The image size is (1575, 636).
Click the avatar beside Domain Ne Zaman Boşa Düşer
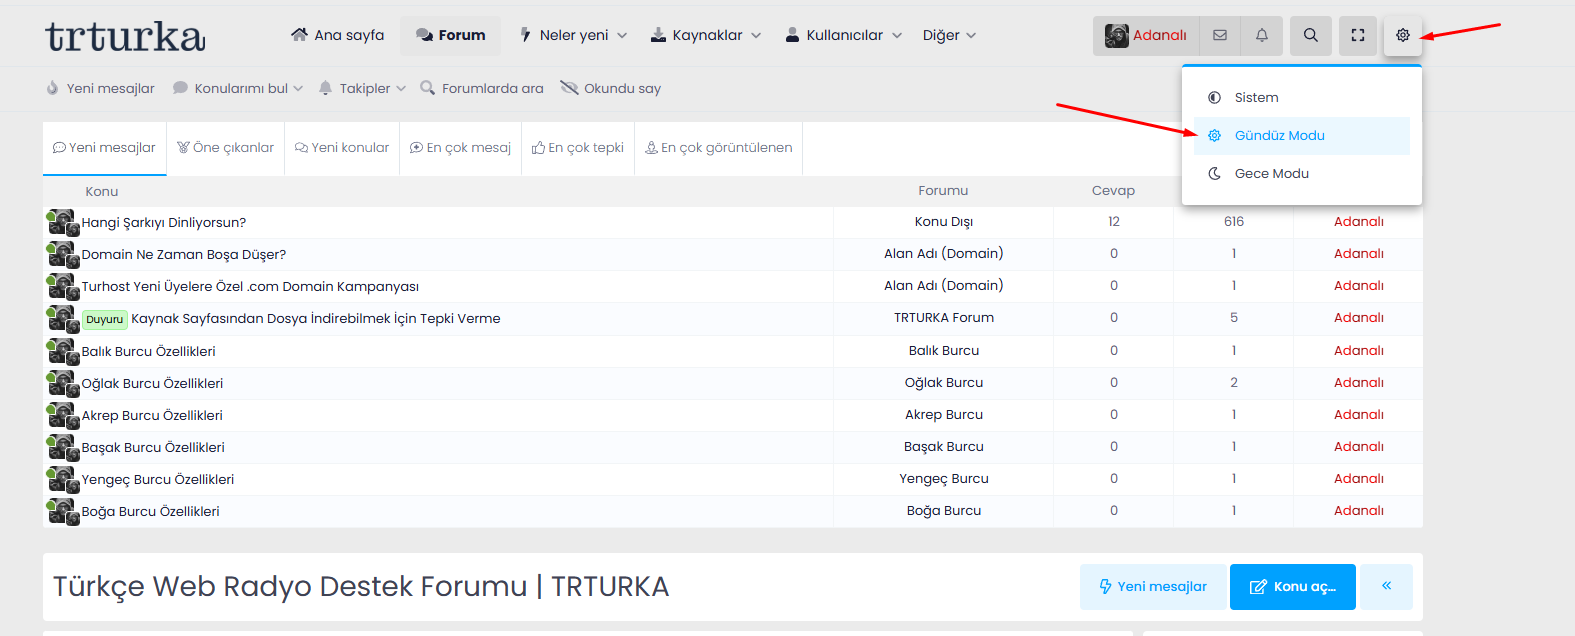tap(62, 254)
